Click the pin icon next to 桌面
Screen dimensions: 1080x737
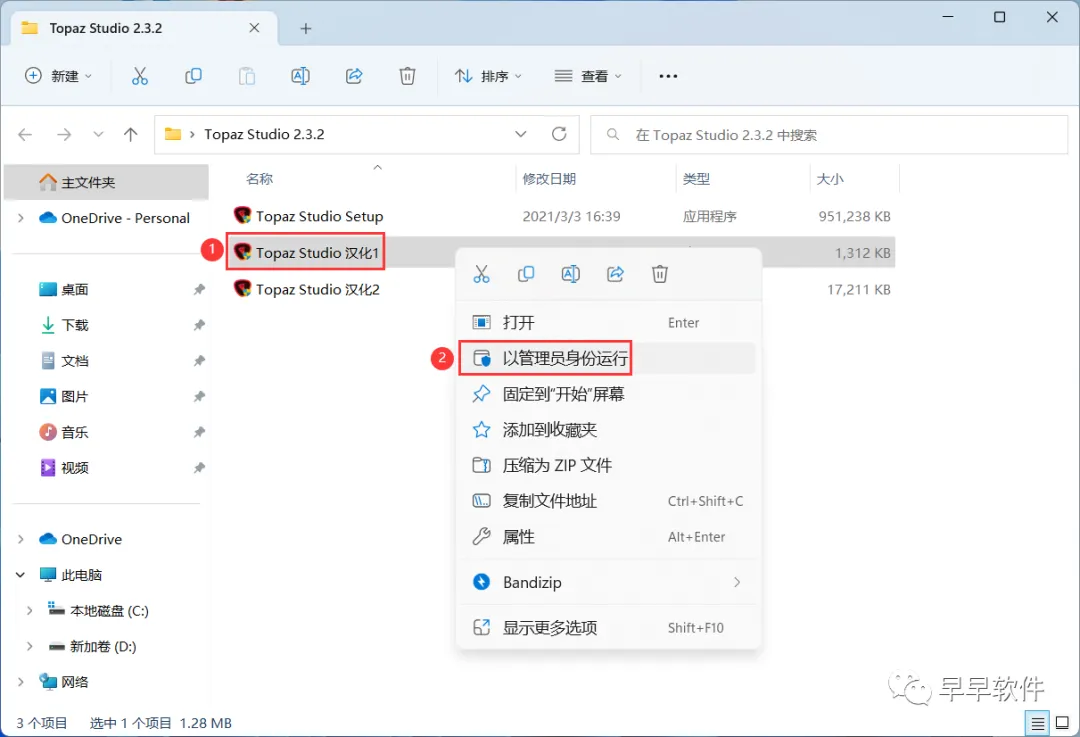[199, 289]
